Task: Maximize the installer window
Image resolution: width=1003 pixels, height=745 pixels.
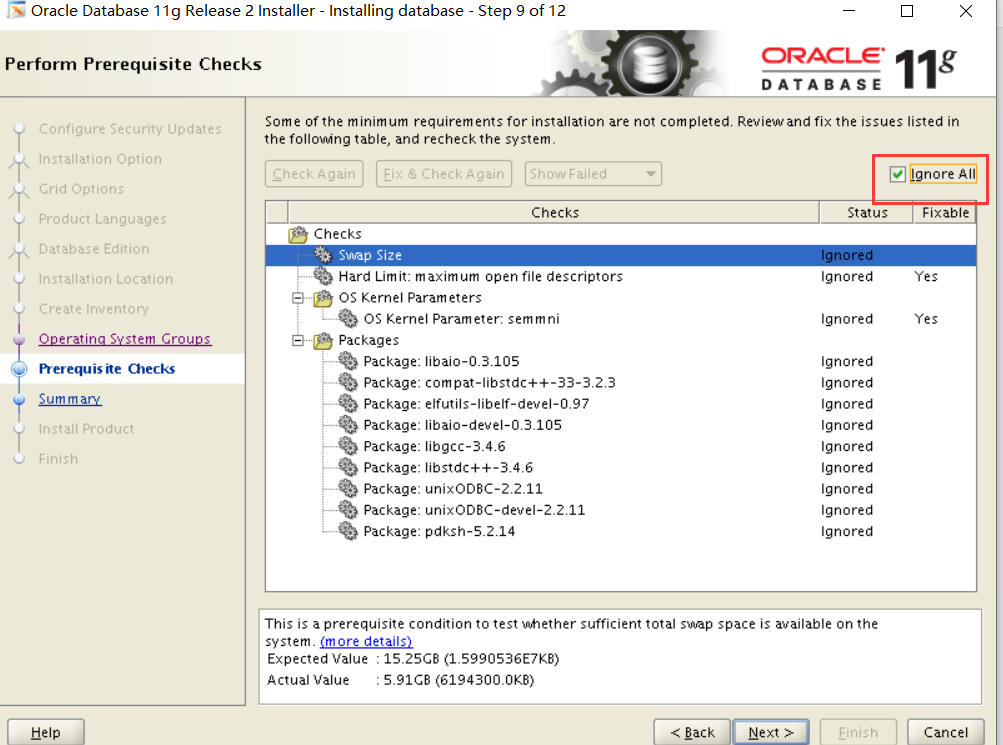Action: point(907,11)
